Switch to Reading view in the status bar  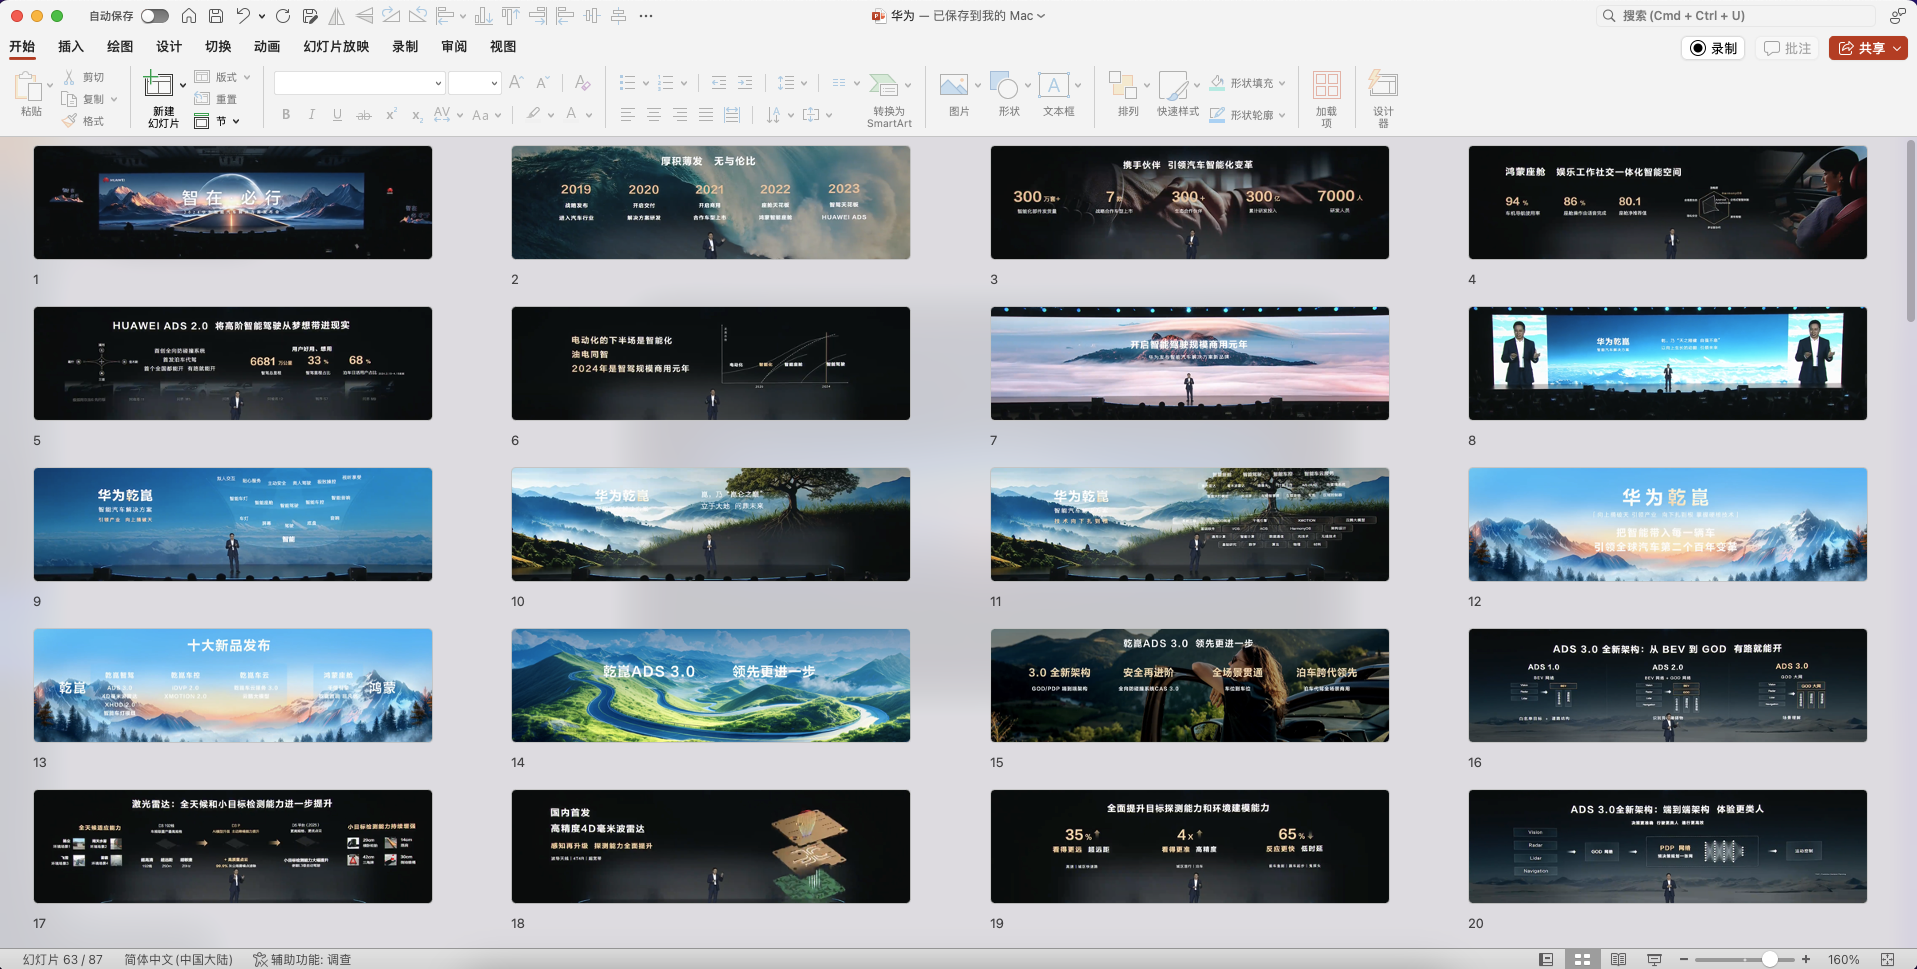(1618, 959)
